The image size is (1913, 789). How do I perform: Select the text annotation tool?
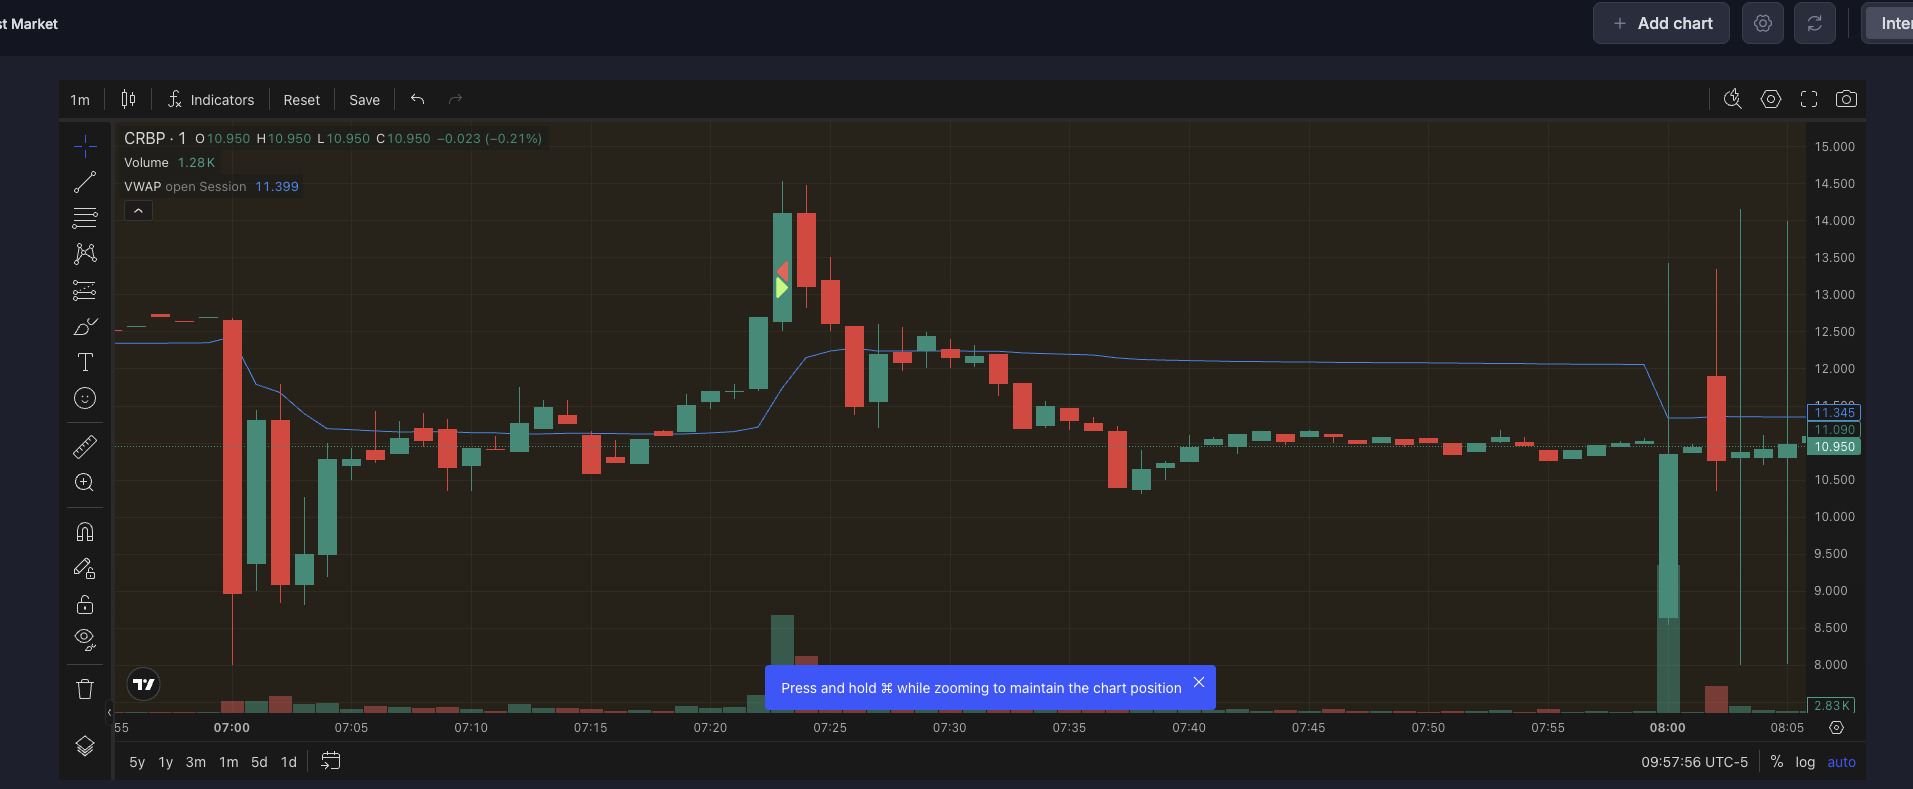pyautogui.click(x=85, y=362)
